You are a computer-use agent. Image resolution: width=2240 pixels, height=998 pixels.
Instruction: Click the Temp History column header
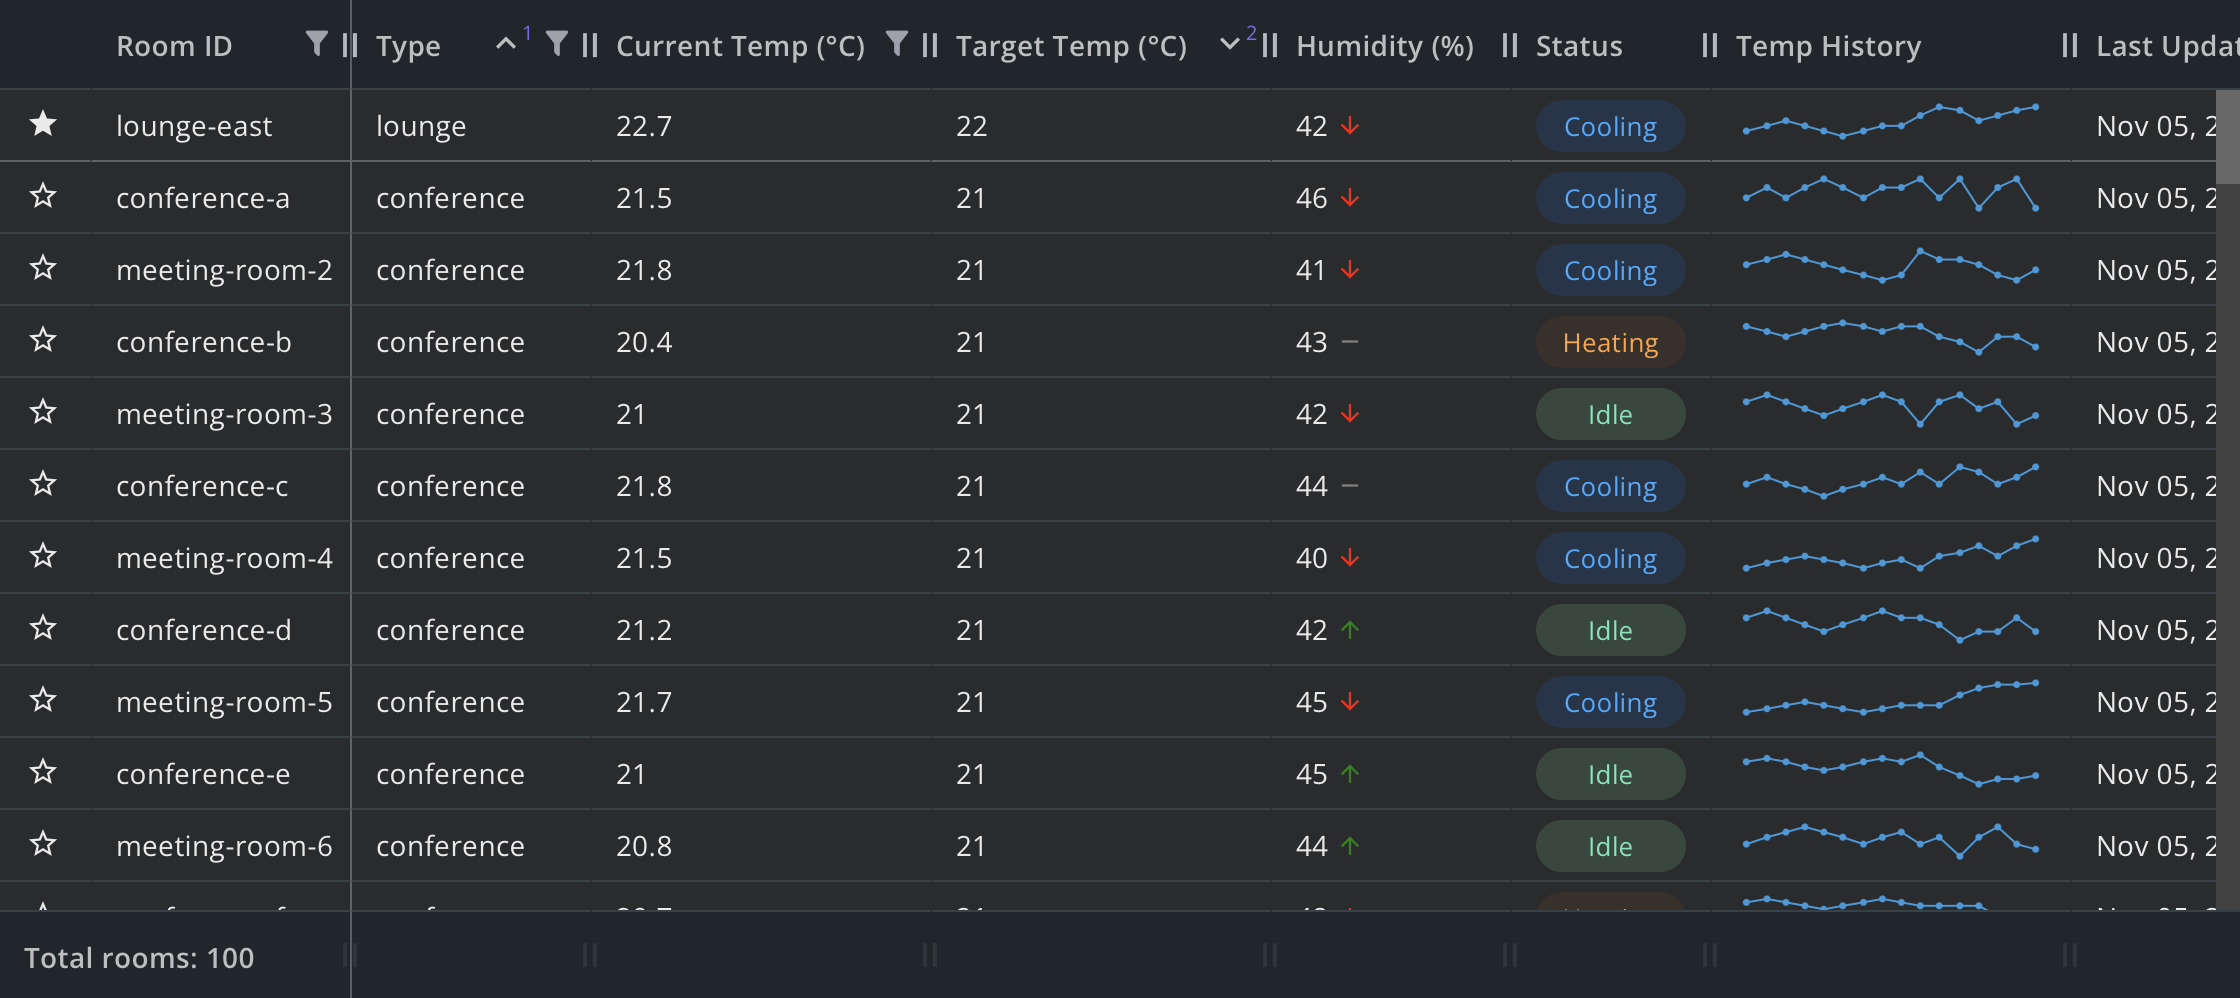pos(1828,46)
